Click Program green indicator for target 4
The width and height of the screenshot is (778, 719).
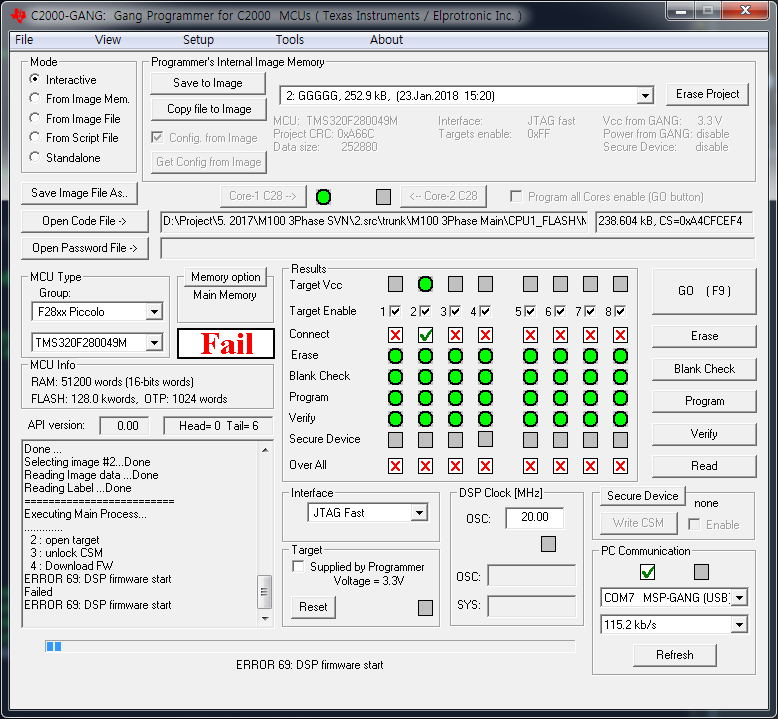tap(485, 398)
